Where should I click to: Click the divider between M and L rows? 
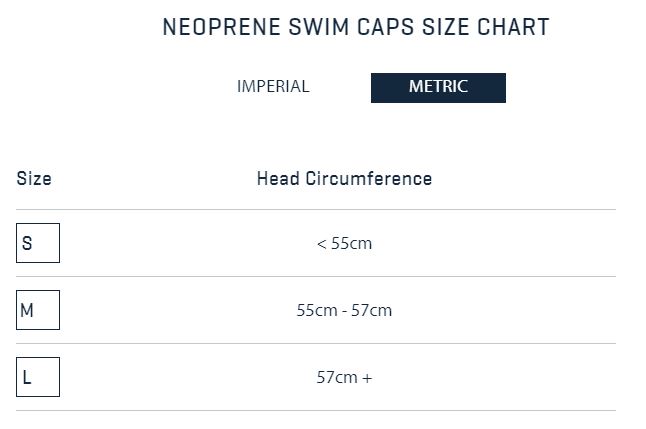tap(316, 343)
